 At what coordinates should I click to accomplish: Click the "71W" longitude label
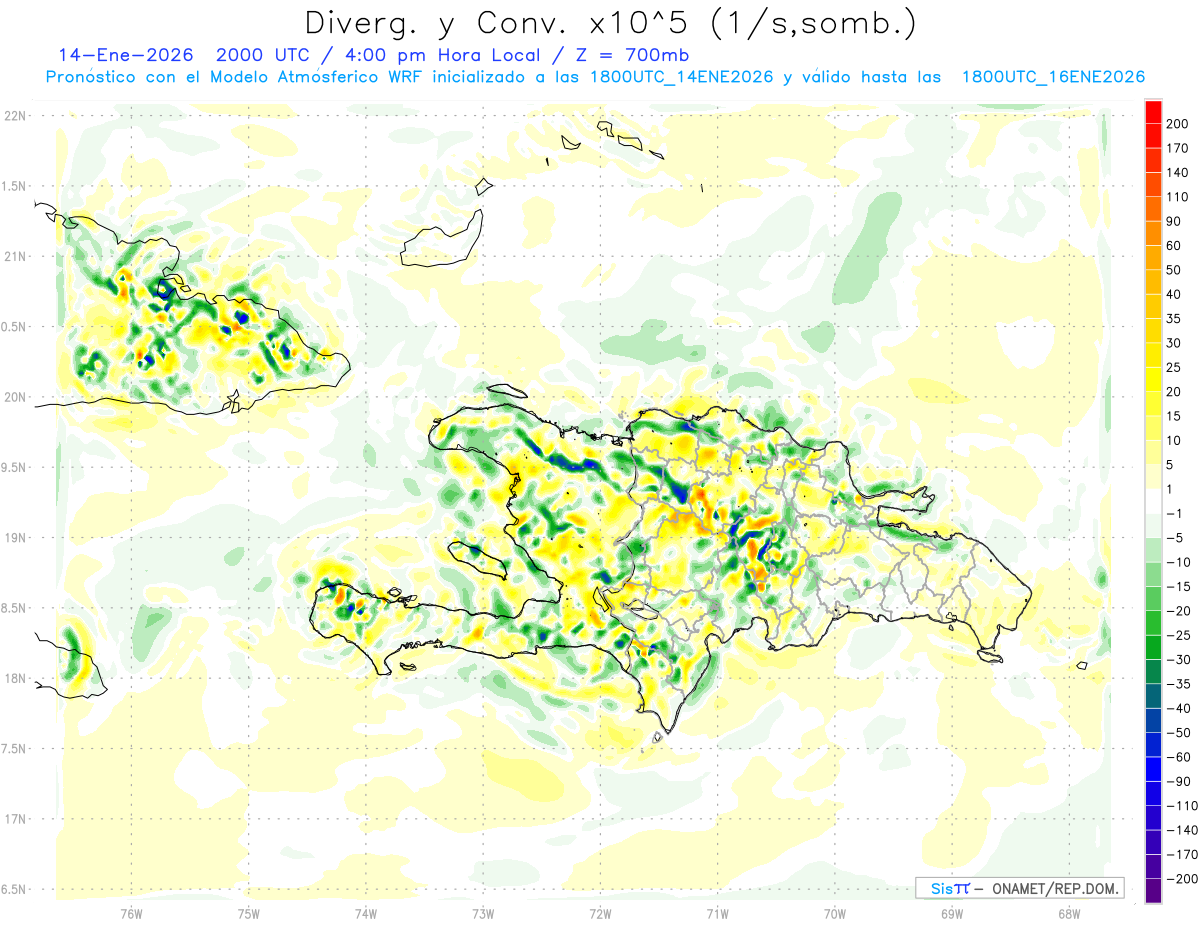coord(717,914)
